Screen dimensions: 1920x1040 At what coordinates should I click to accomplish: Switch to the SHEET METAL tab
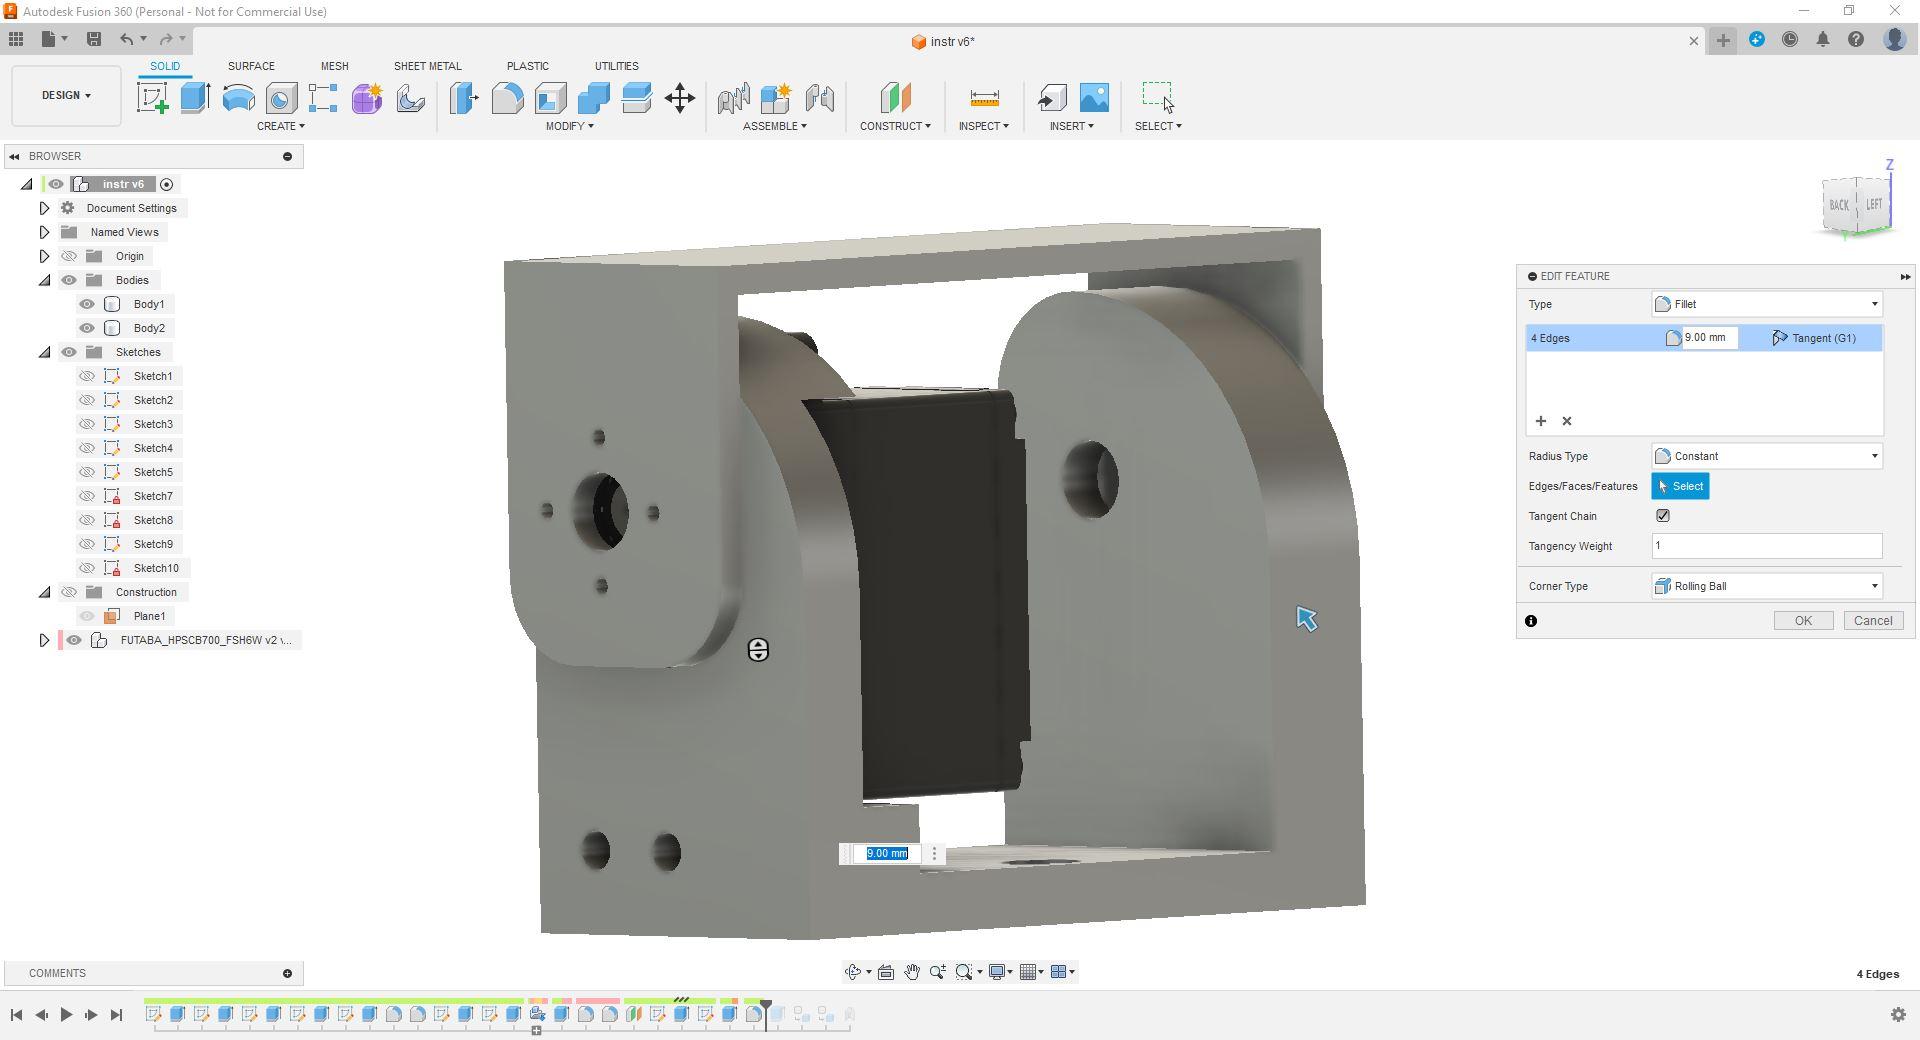click(x=427, y=66)
